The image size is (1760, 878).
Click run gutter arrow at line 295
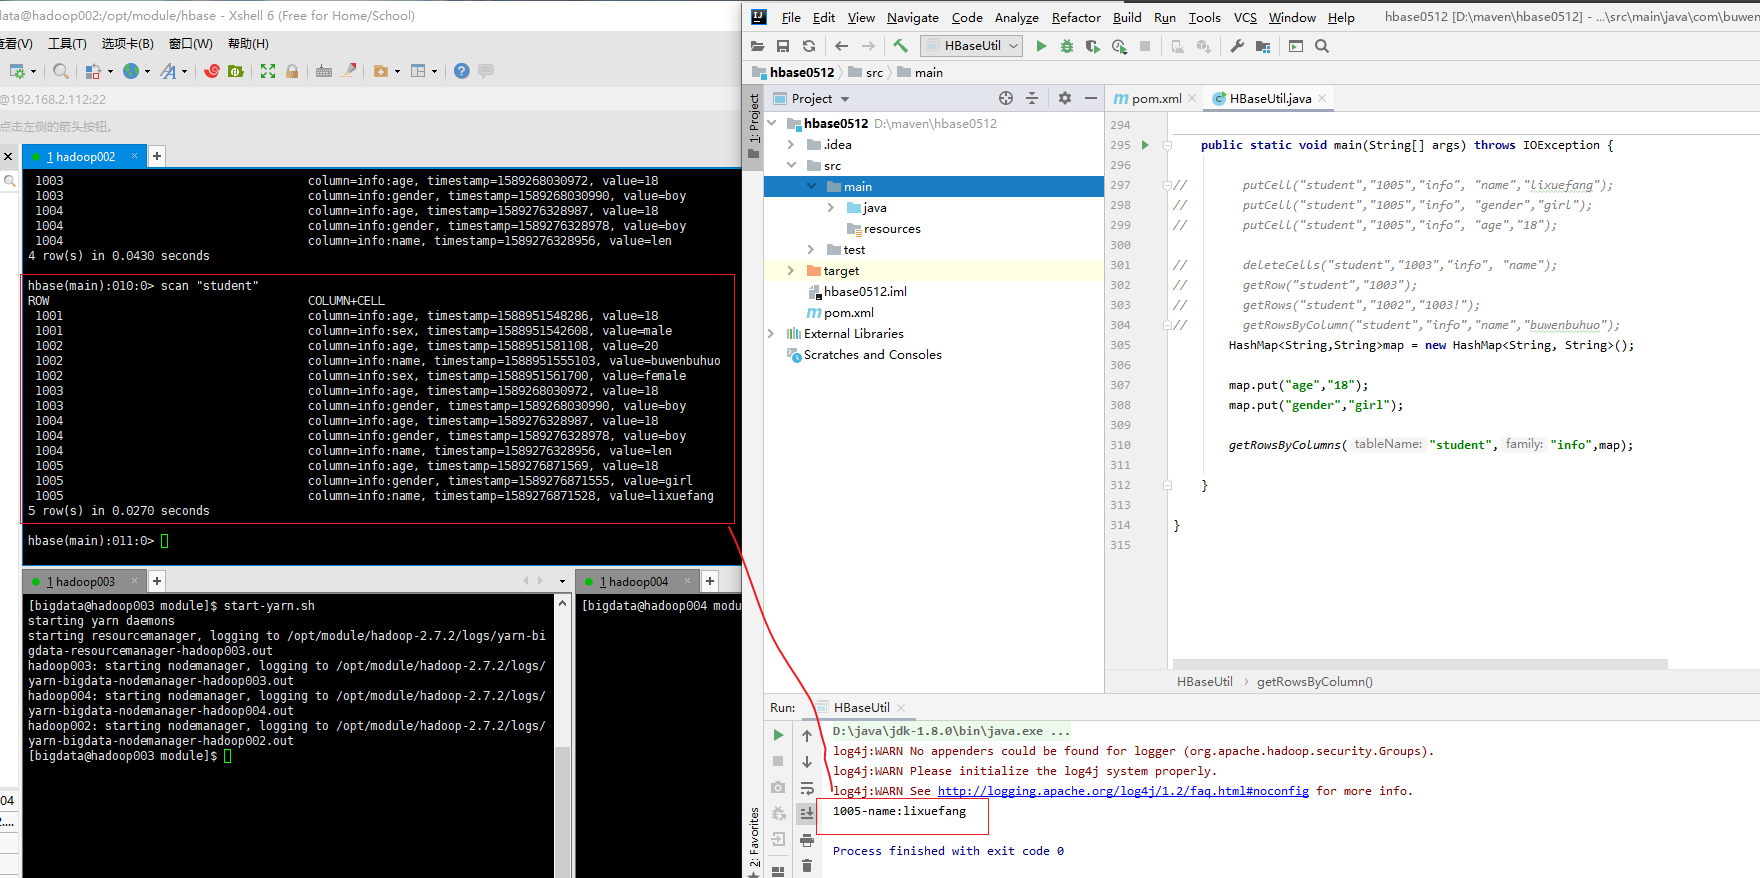tap(1145, 145)
